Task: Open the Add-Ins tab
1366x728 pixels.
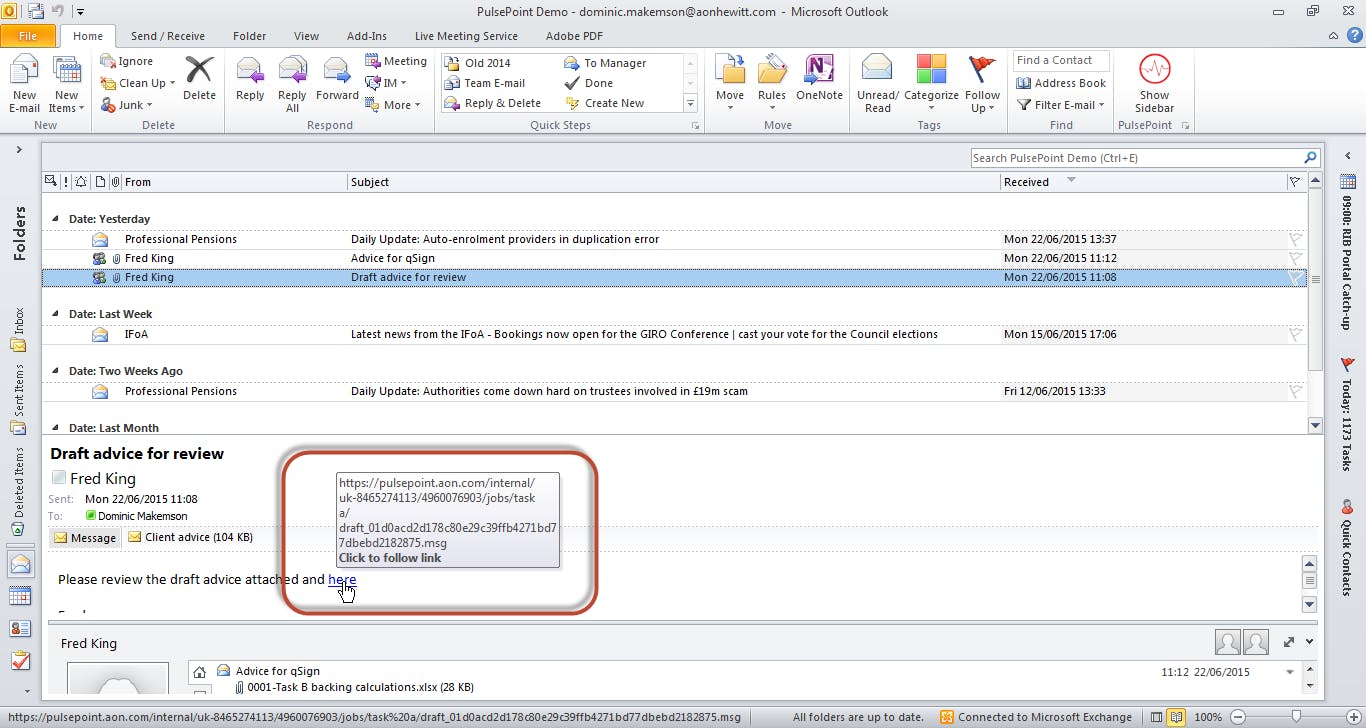Action: (367, 36)
